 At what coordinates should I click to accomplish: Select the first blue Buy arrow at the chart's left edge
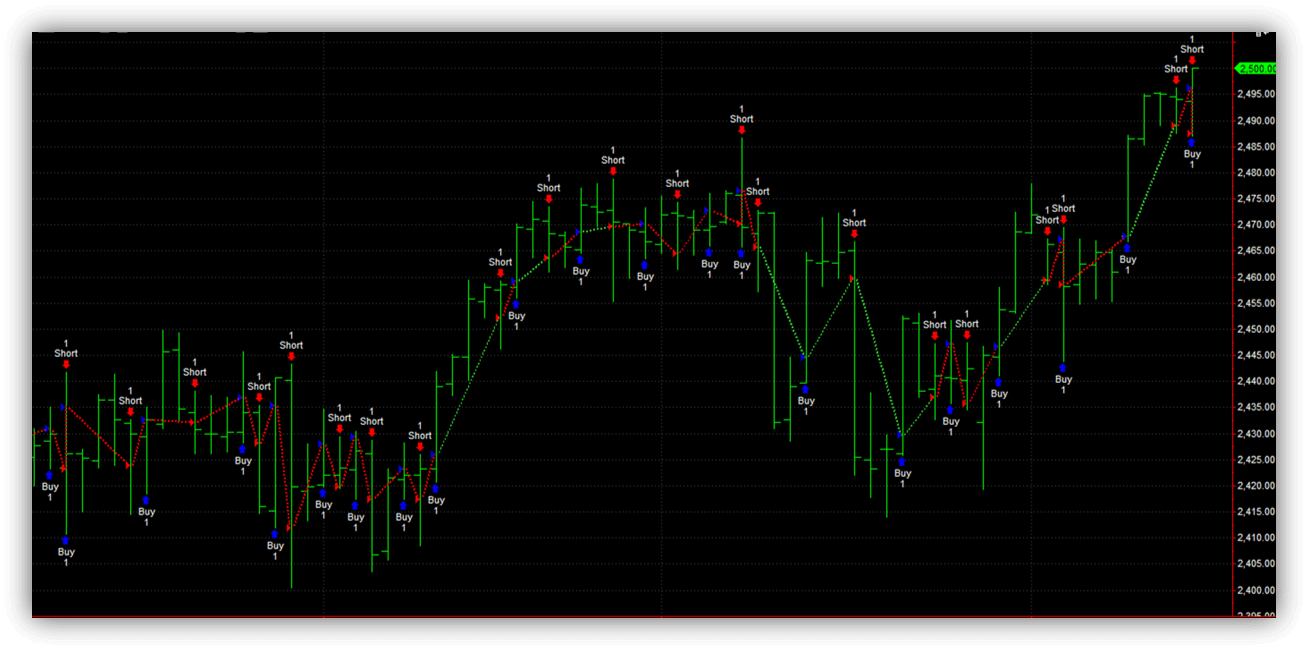pos(50,476)
